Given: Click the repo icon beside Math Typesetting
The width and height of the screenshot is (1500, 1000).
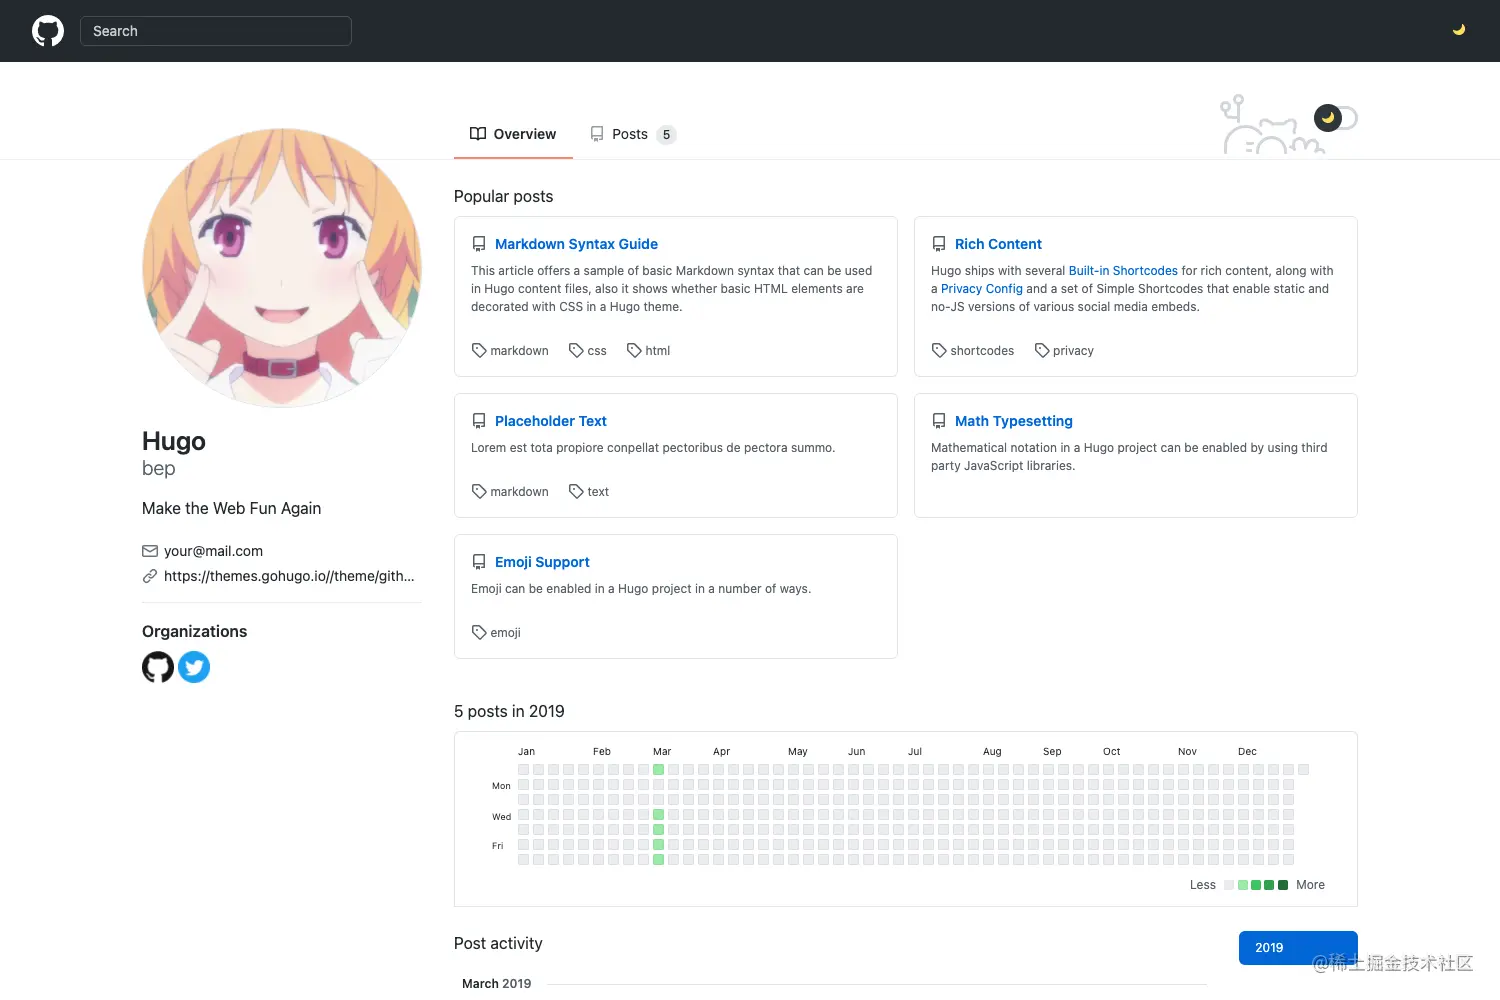Looking at the screenshot, I should tap(939, 421).
